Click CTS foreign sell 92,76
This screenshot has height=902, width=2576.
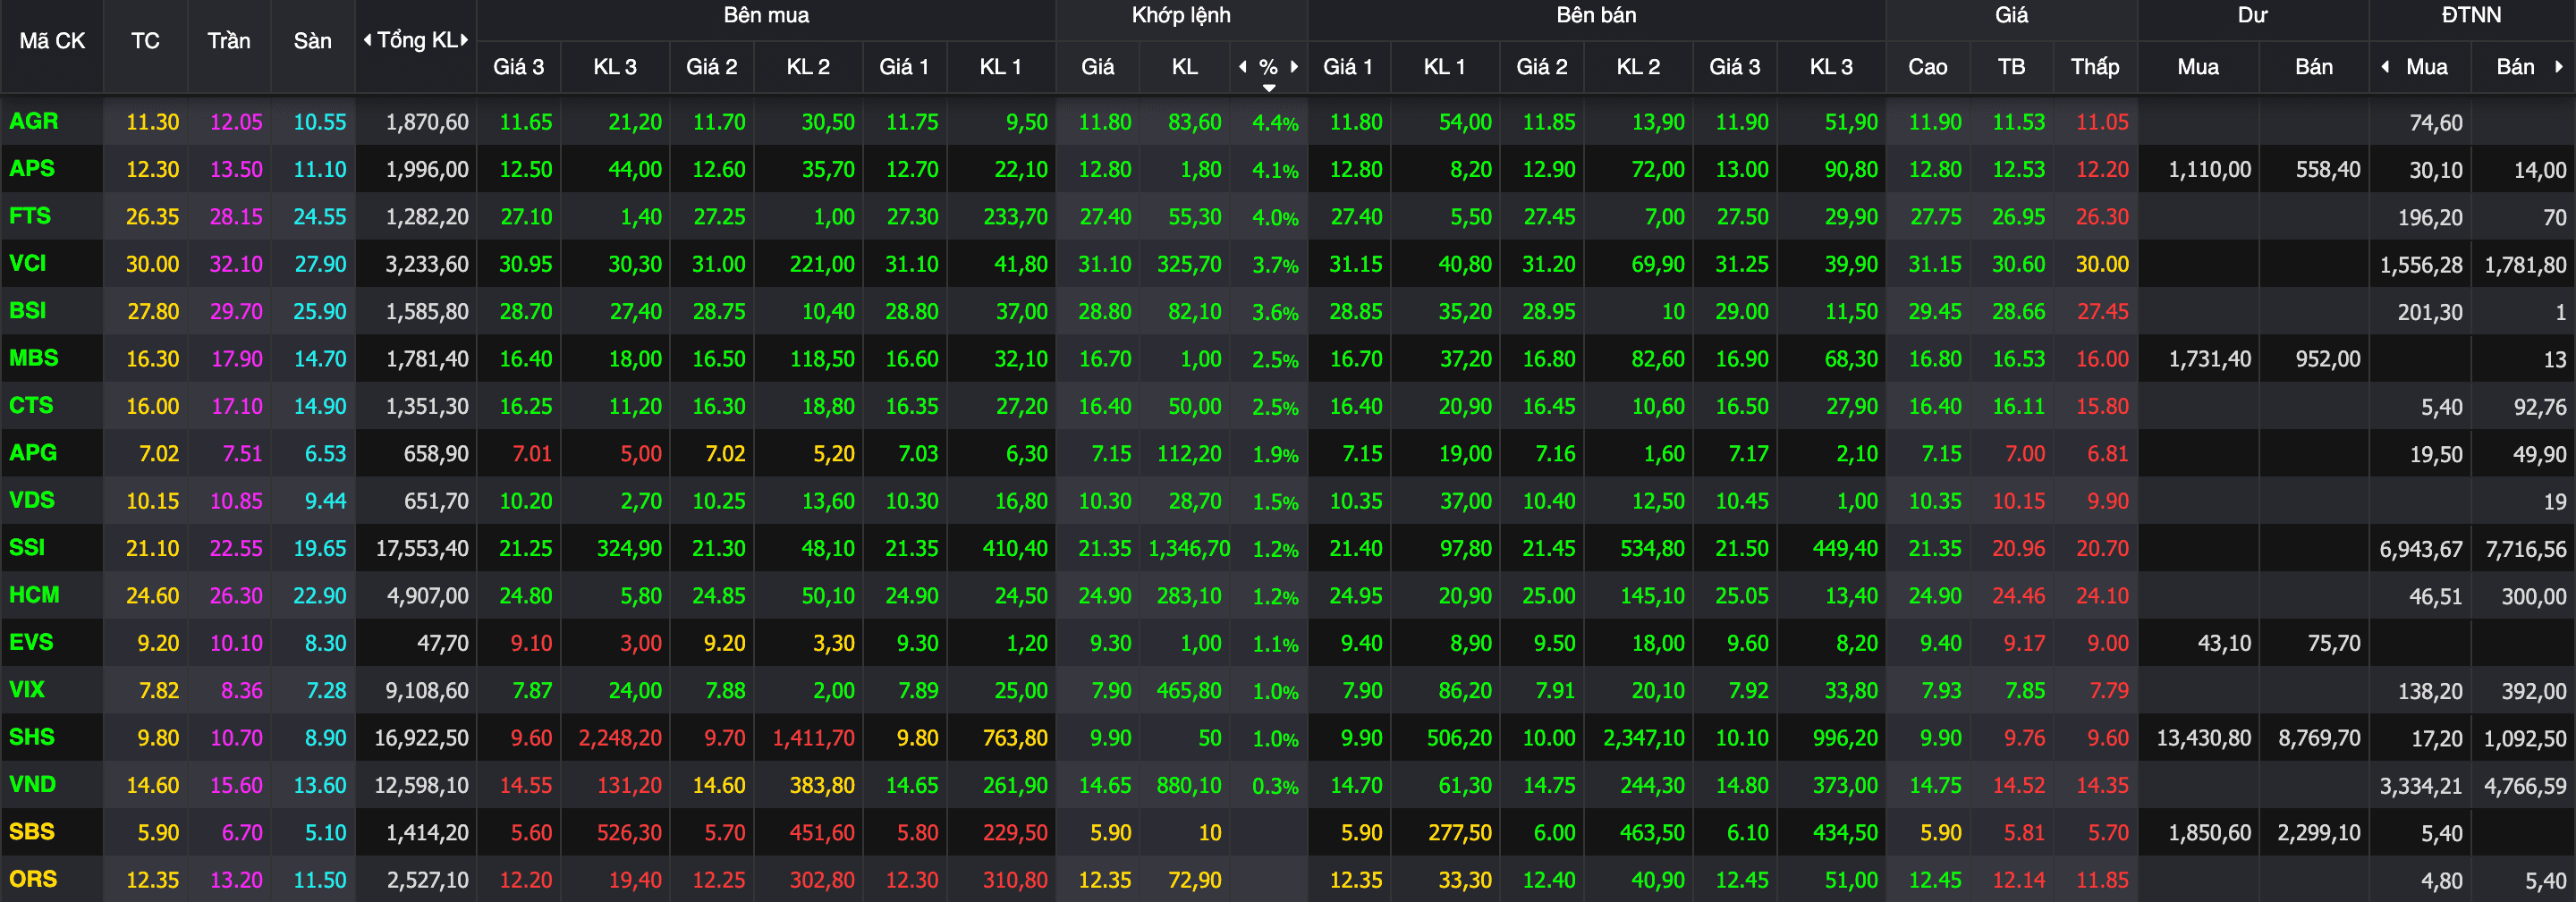(2540, 407)
